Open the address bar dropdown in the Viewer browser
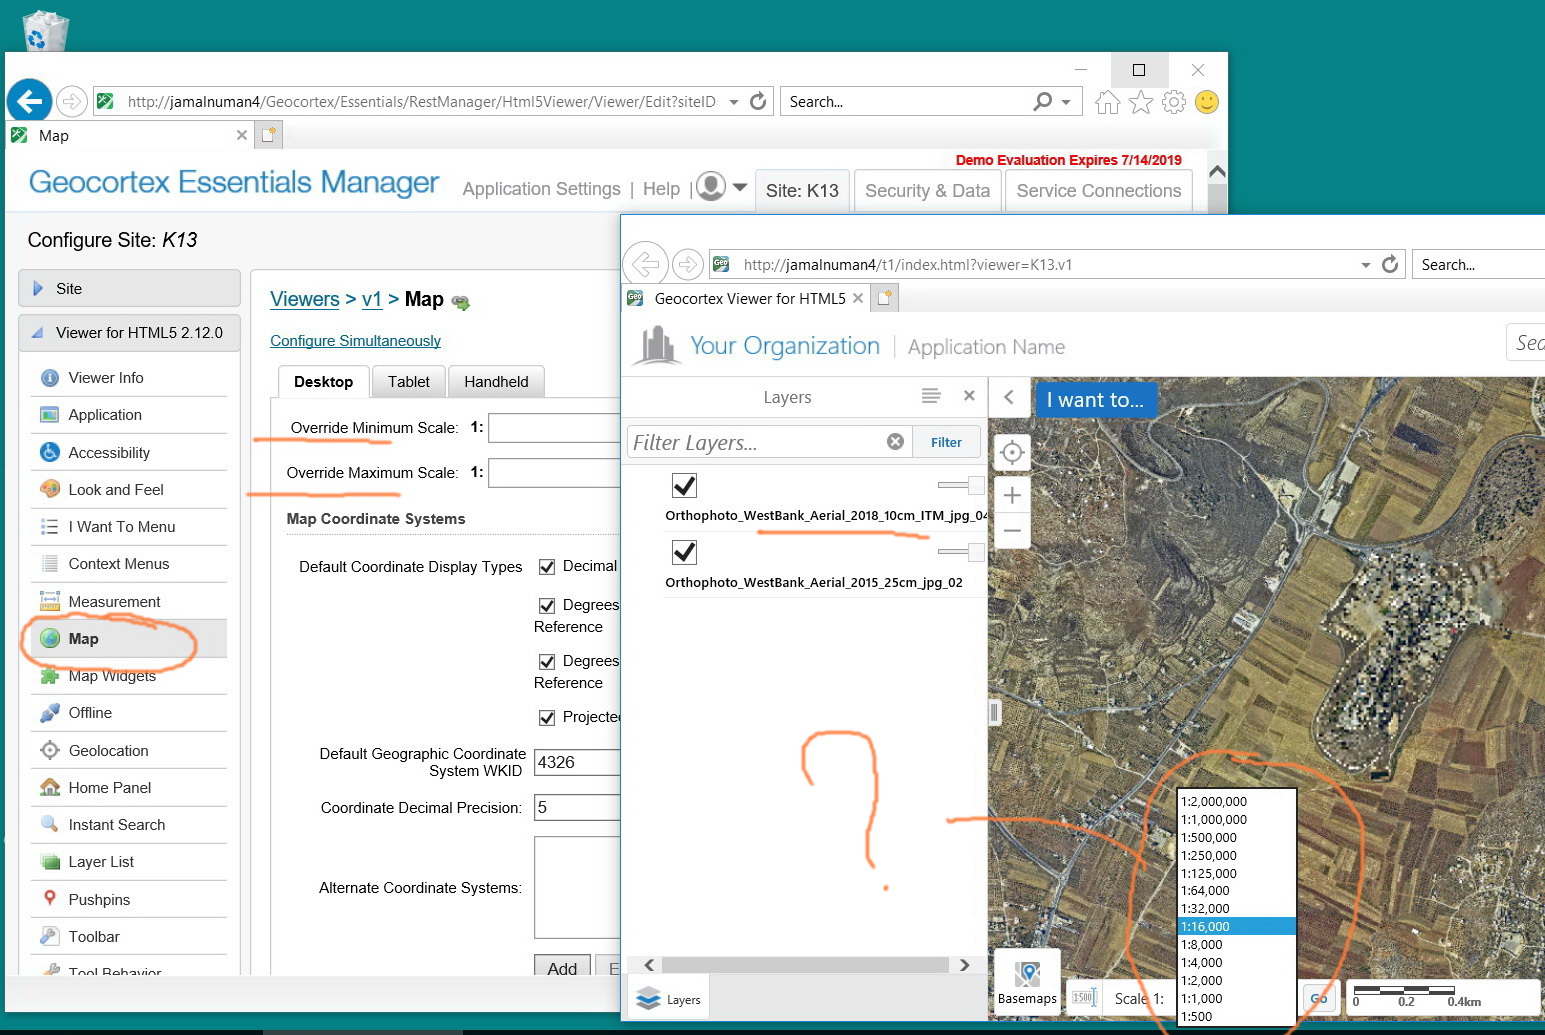The image size is (1545, 1035). click(1366, 265)
